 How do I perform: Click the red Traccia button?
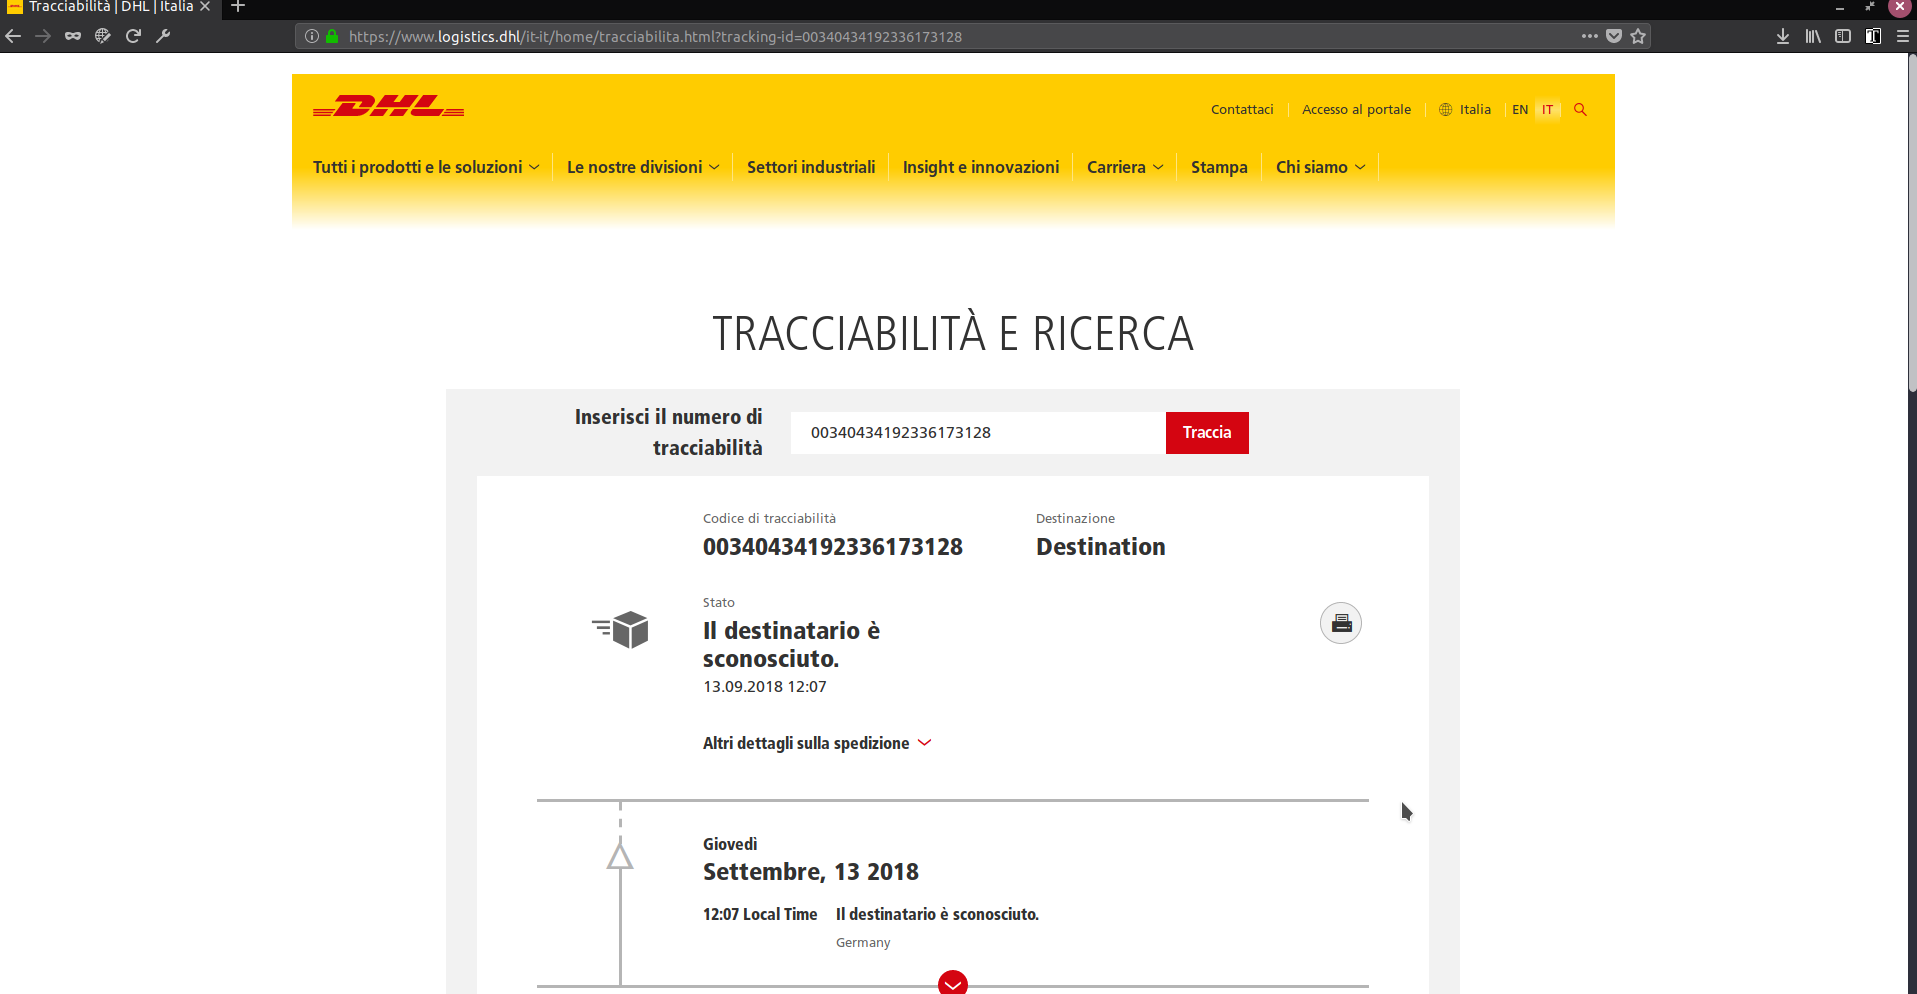click(1207, 433)
